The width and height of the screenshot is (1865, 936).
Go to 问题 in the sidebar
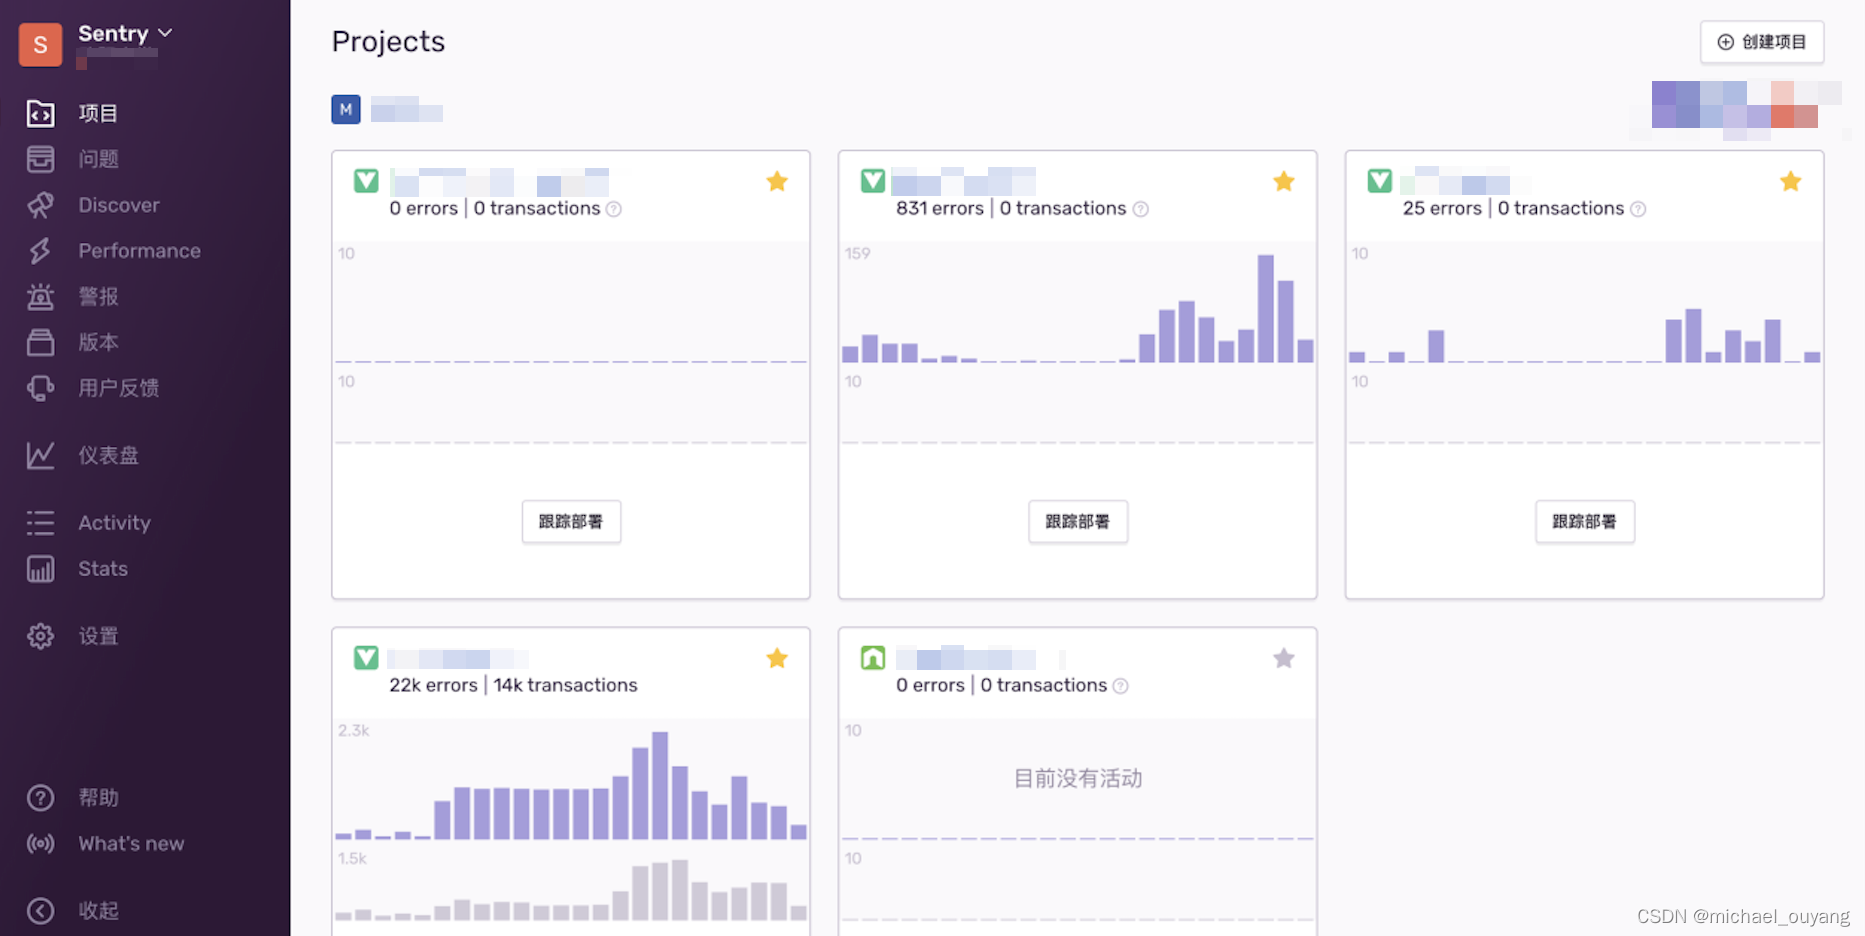click(98, 159)
